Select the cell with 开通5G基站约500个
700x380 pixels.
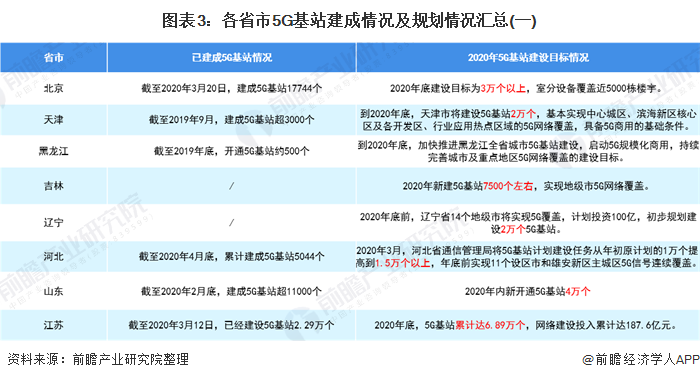[232, 151]
